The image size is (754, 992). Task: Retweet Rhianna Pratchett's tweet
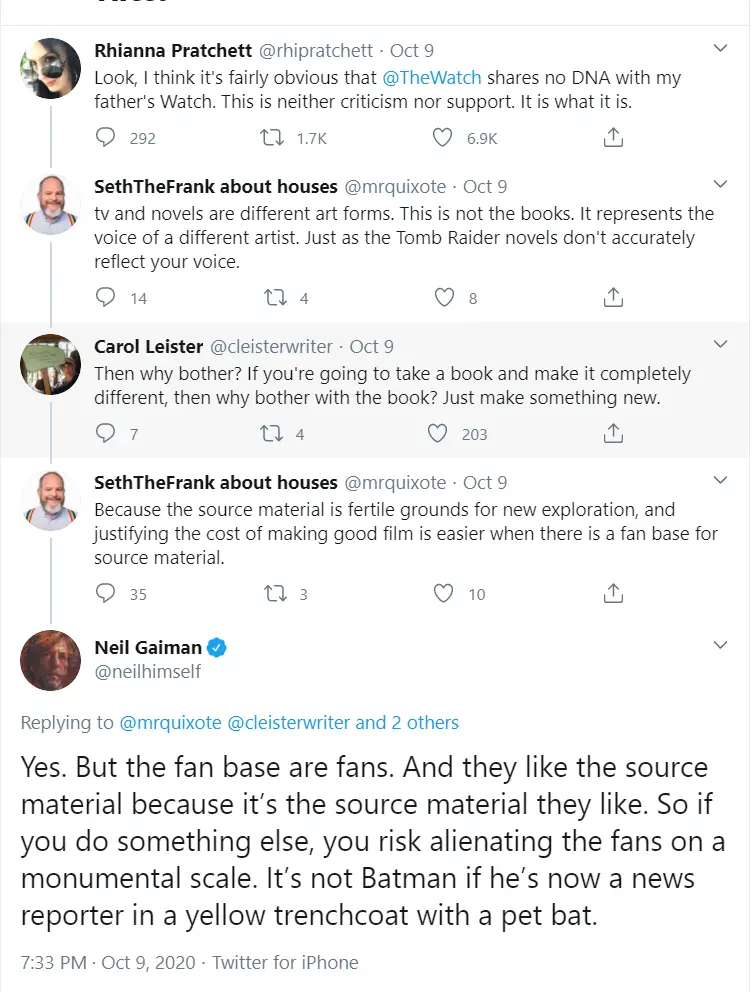pyautogui.click(x=272, y=138)
